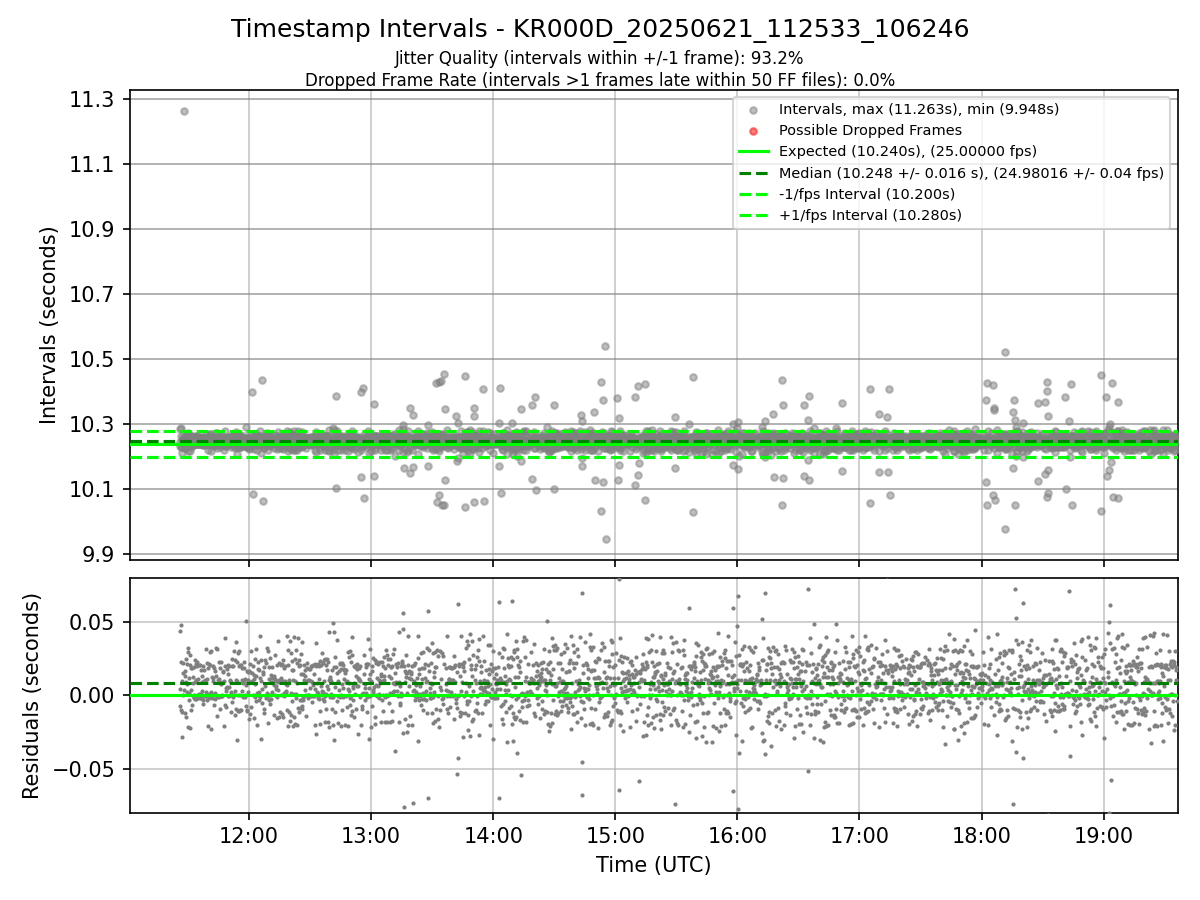Click the "Time (UTC)" x-axis label
Screen dimensions: 1200x900
click(653, 865)
